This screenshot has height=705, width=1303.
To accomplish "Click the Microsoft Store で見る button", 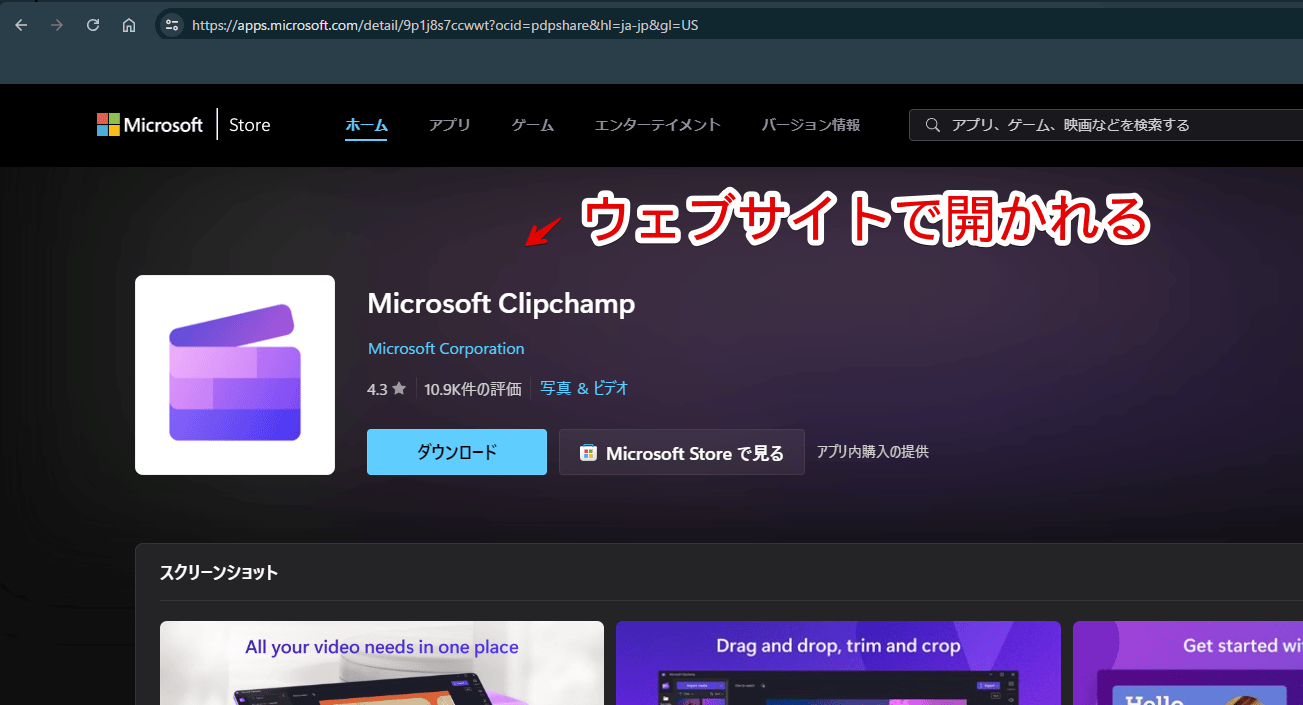I will (682, 452).
